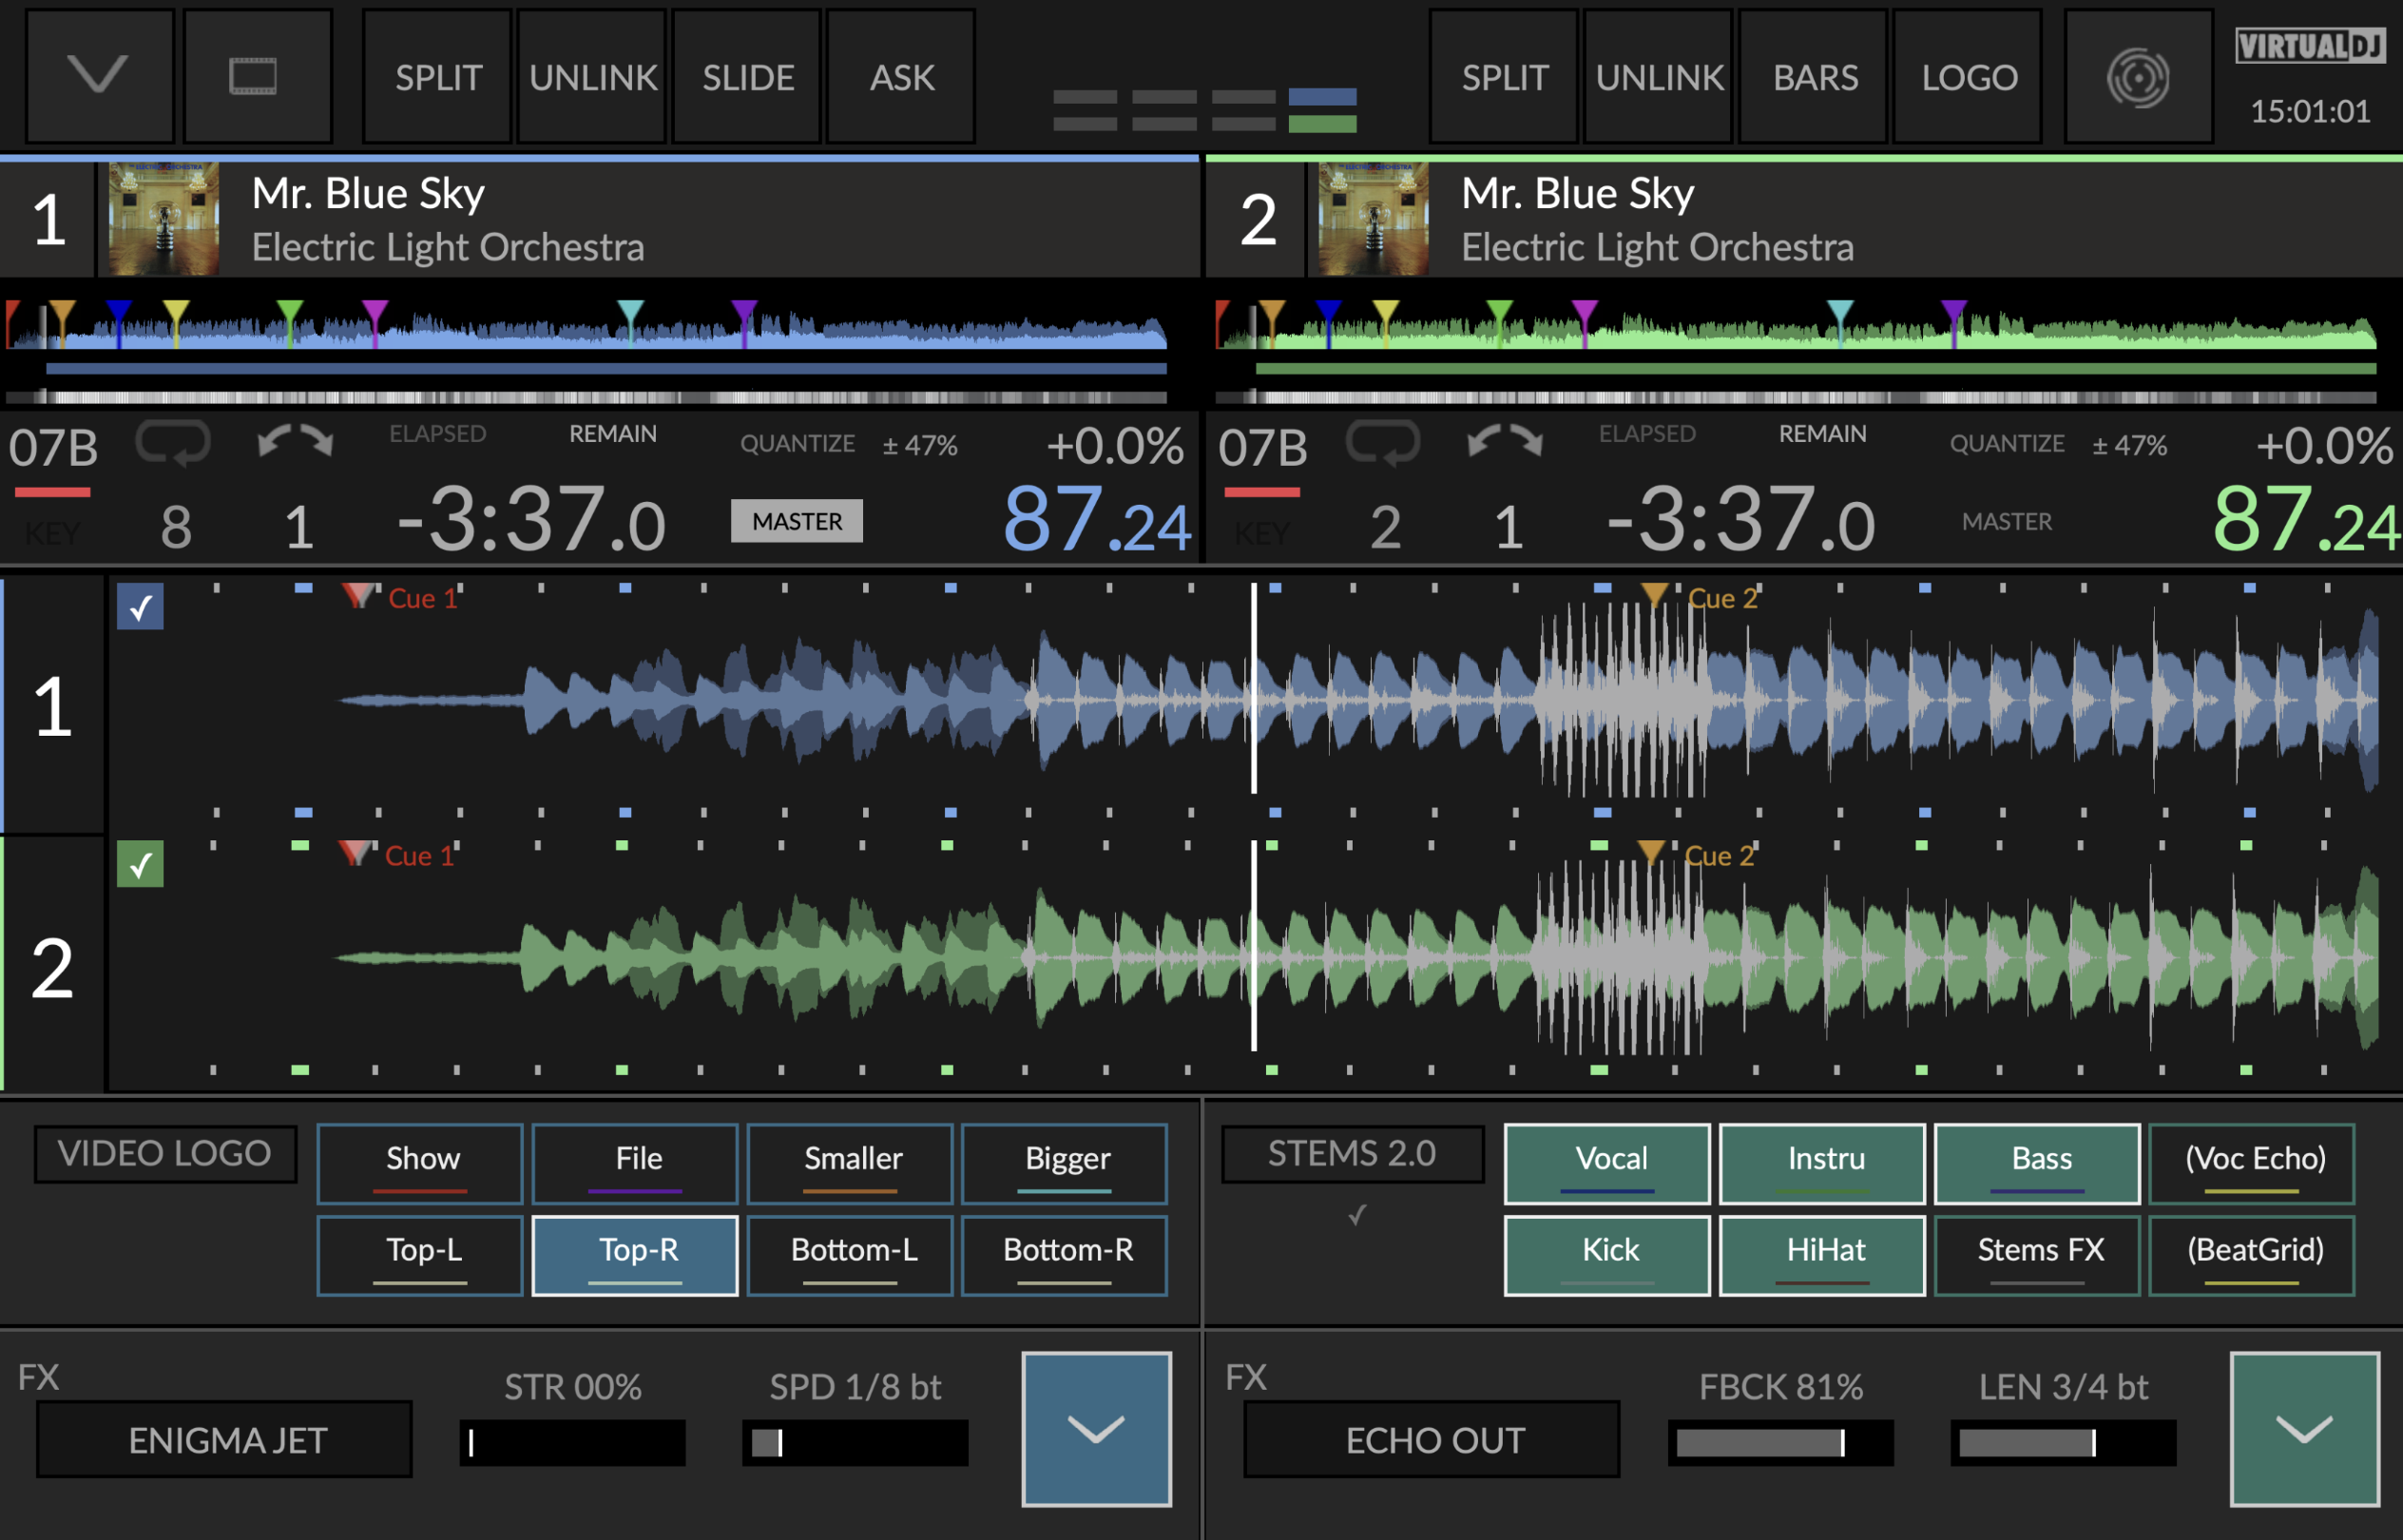Click the (Voc Echo) pad
Viewport: 2403px width, 1540px height.
tap(2252, 1164)
